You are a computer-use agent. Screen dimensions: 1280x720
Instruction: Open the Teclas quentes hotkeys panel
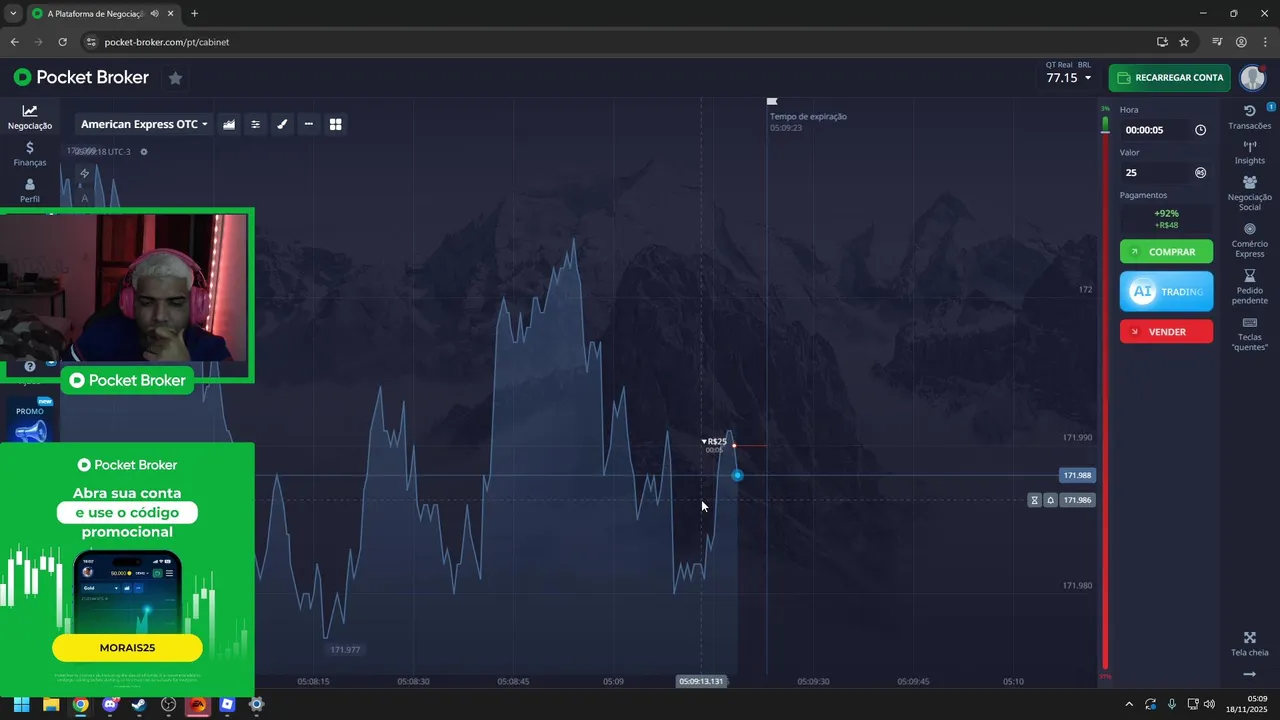(1249, 333)
